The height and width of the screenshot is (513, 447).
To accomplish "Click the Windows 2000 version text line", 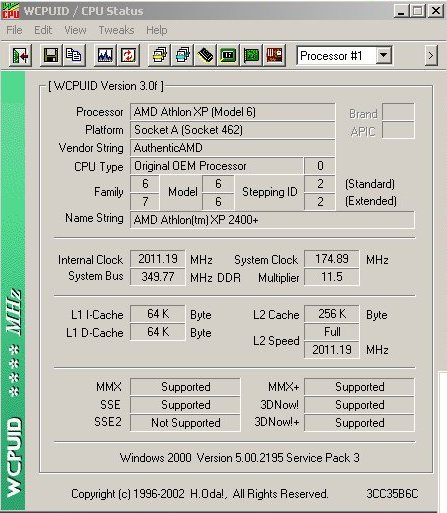I will pyautogui.click(x=240, y=458).
